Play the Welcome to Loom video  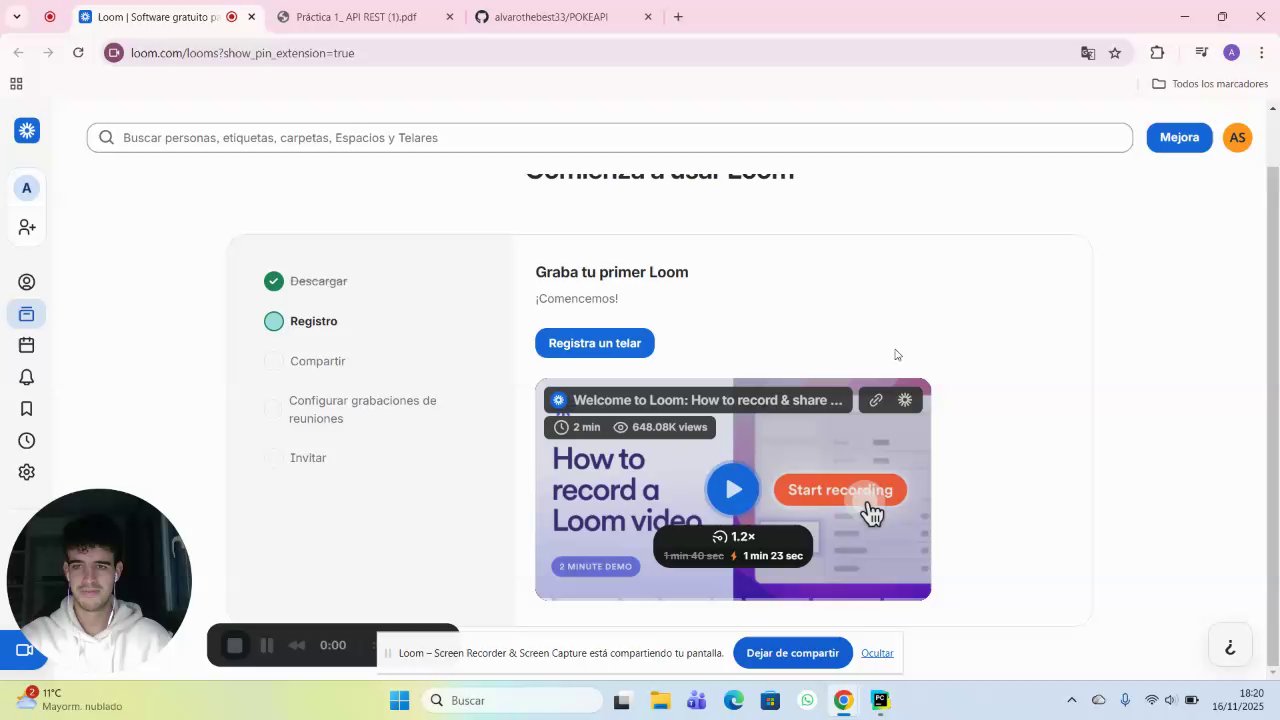click(x=733, y=489)
